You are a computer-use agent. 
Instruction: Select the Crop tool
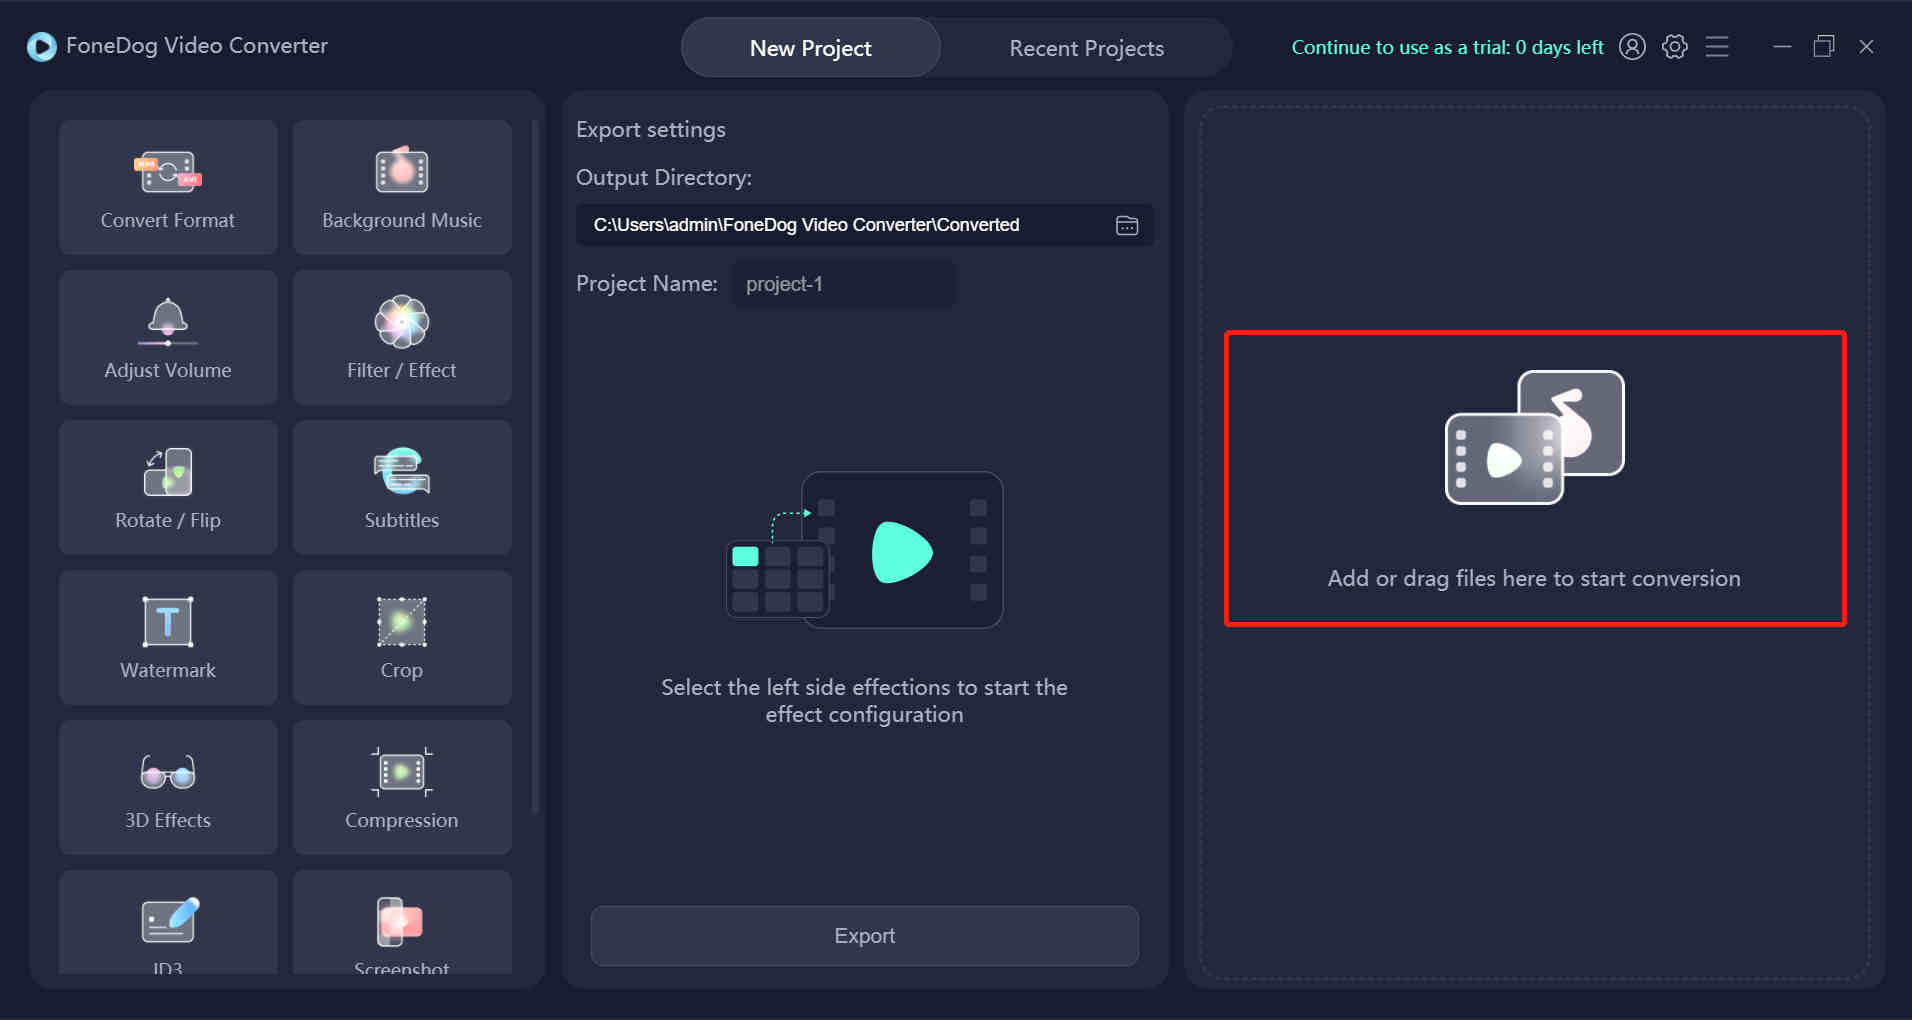pyautogui.click(x=402, y=637)
